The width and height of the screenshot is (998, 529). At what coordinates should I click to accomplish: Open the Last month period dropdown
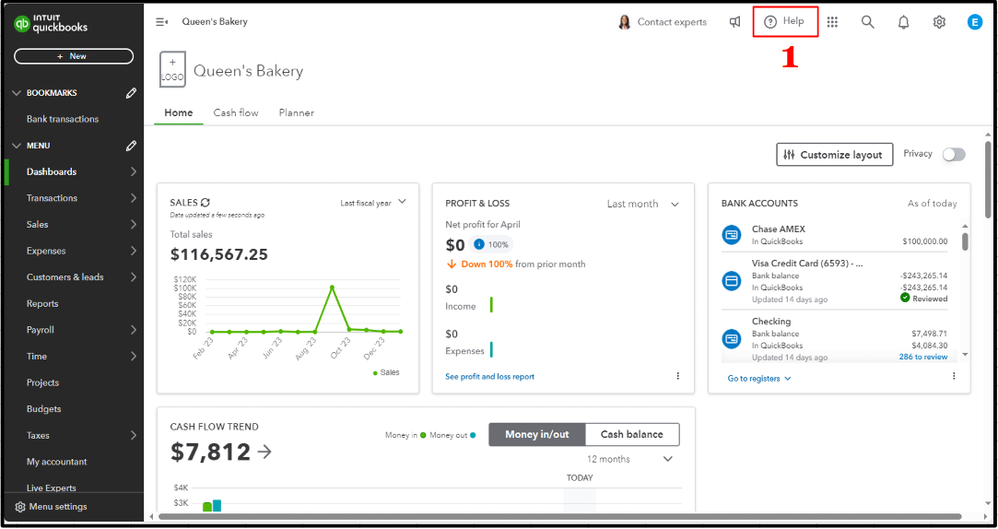click(643, 204)
